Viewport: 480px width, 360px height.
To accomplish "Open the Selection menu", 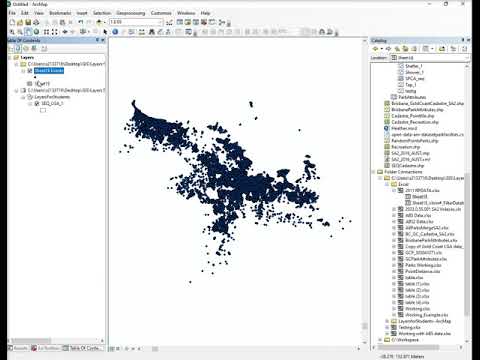I will [102, 13].
